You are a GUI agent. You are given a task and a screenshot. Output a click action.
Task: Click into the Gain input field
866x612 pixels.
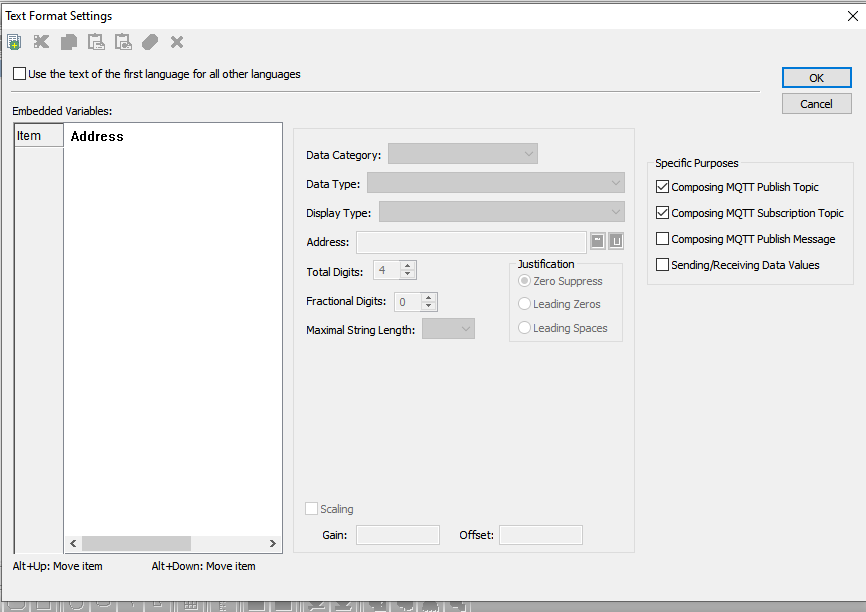click(398, 535)
